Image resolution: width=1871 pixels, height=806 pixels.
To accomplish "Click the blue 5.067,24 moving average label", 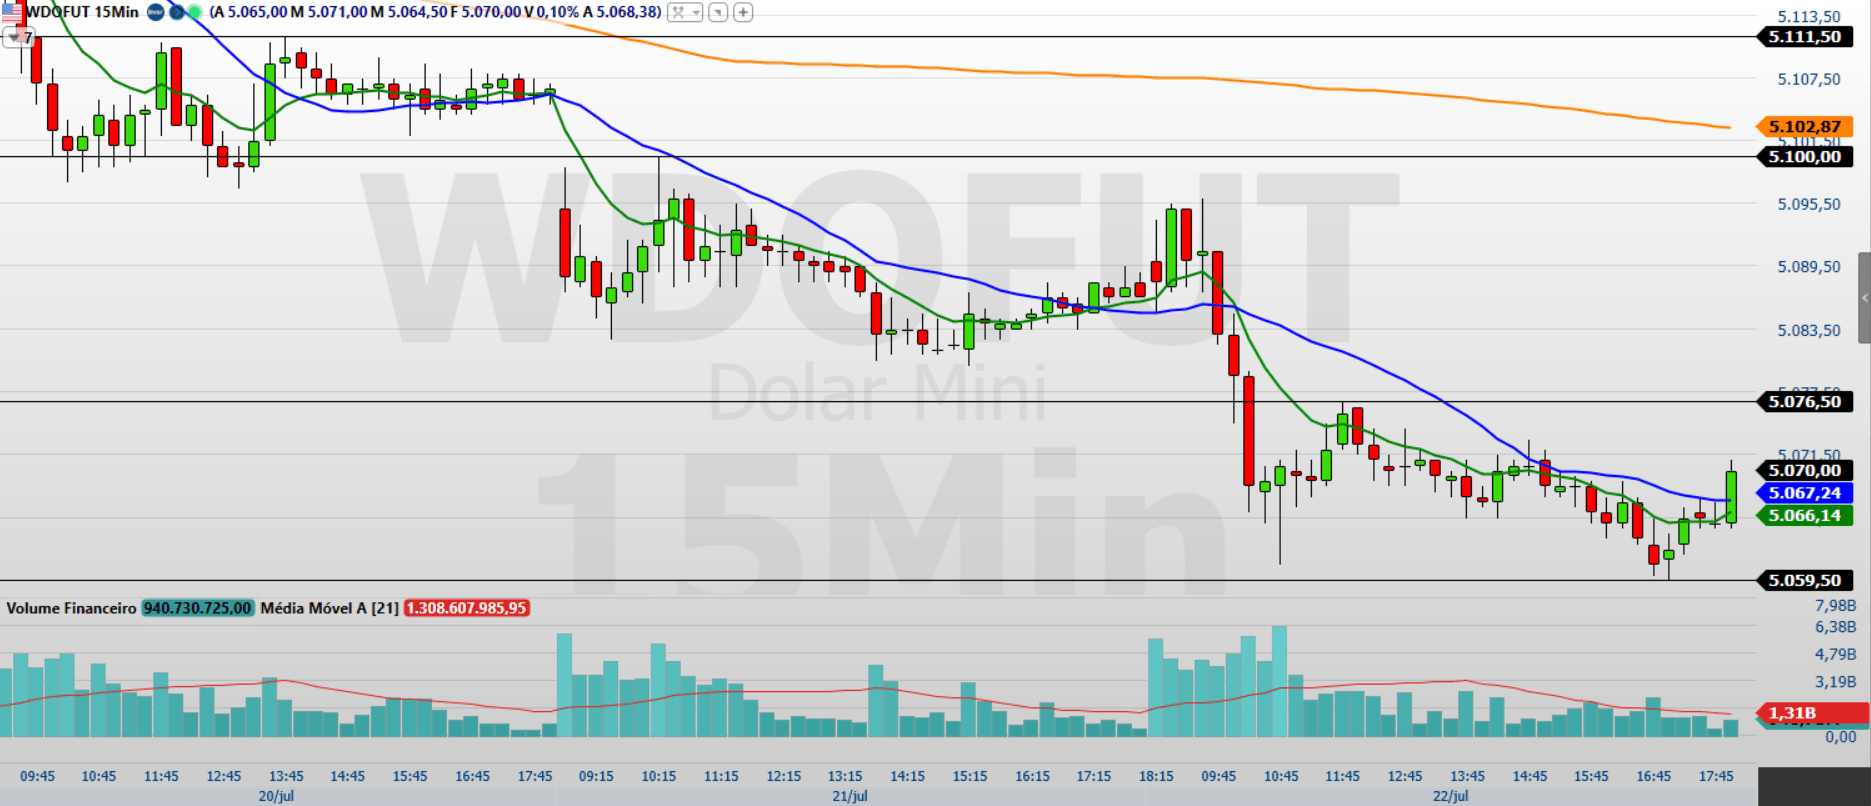I will [x=1805, y=493].
